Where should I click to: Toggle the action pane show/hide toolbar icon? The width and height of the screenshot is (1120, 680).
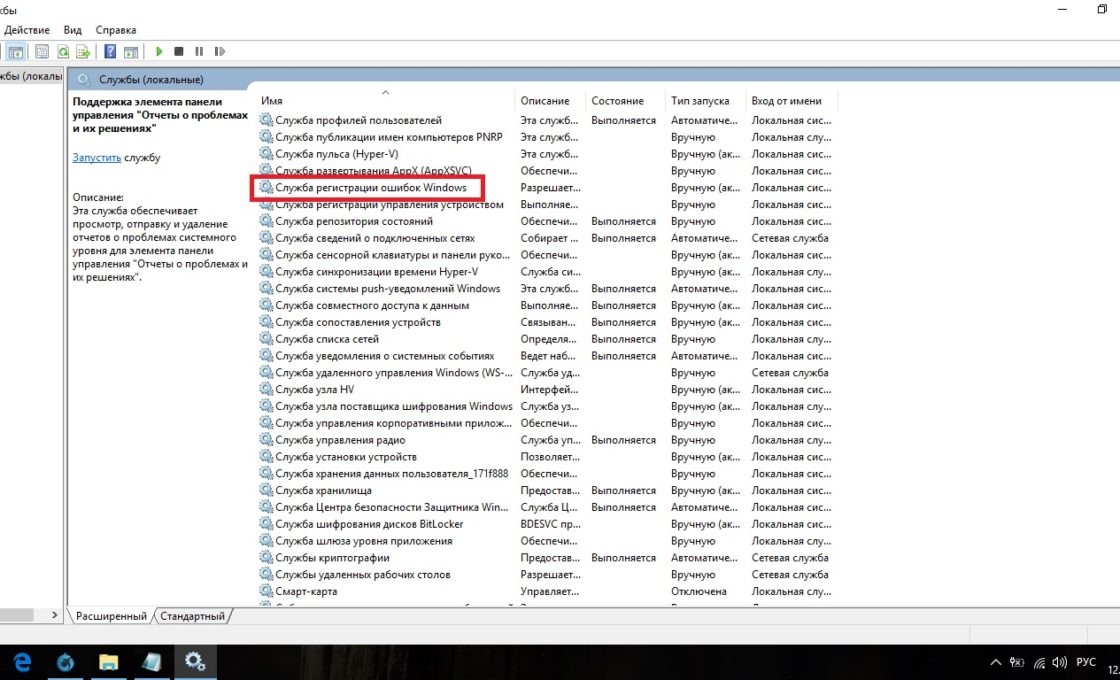(131, 51)
